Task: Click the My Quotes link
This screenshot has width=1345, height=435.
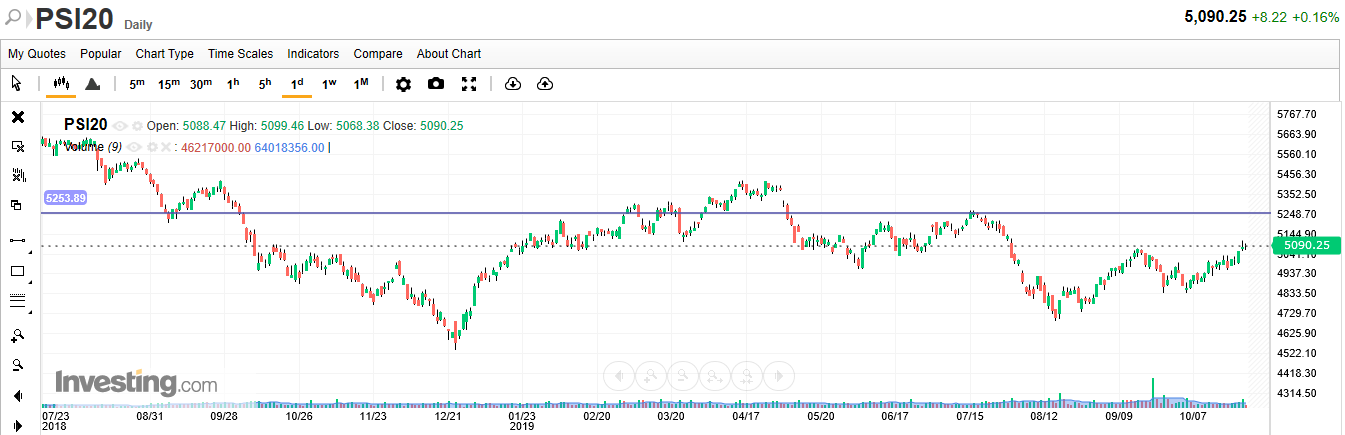Action: [37, 54]
